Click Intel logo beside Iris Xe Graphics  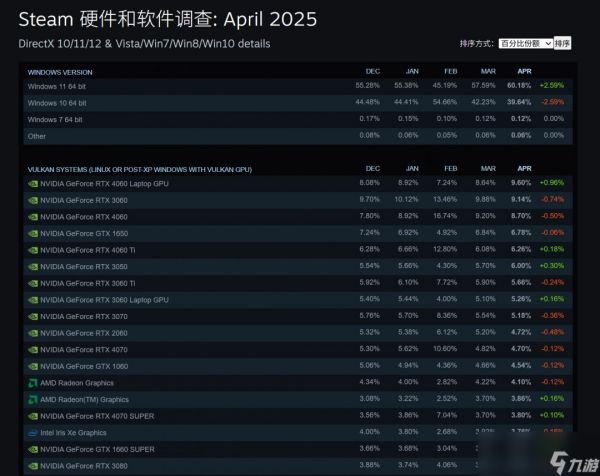(x=33, y=433)
